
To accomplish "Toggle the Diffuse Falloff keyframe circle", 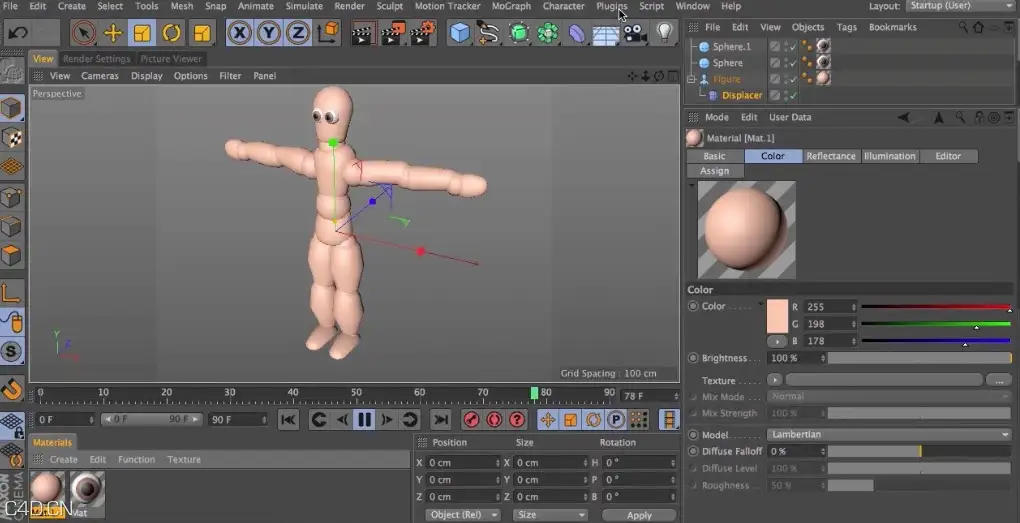I will [693, 451].
